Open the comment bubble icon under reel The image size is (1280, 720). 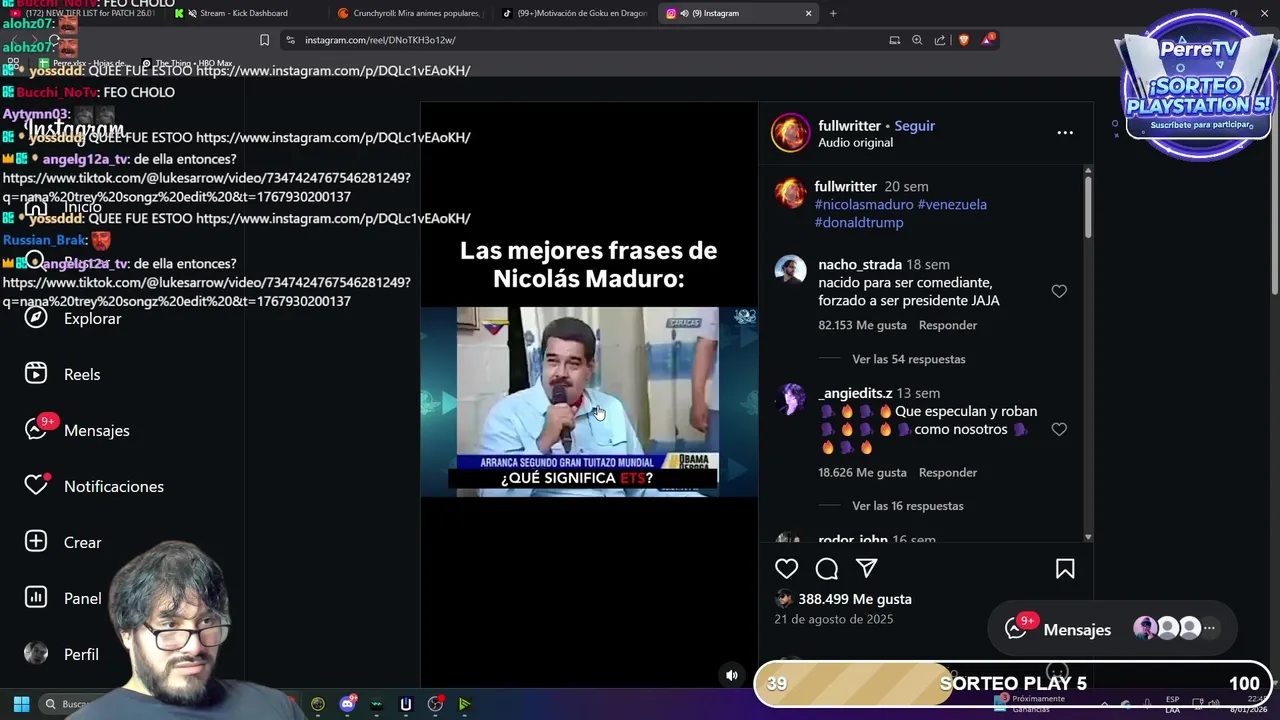827,568
